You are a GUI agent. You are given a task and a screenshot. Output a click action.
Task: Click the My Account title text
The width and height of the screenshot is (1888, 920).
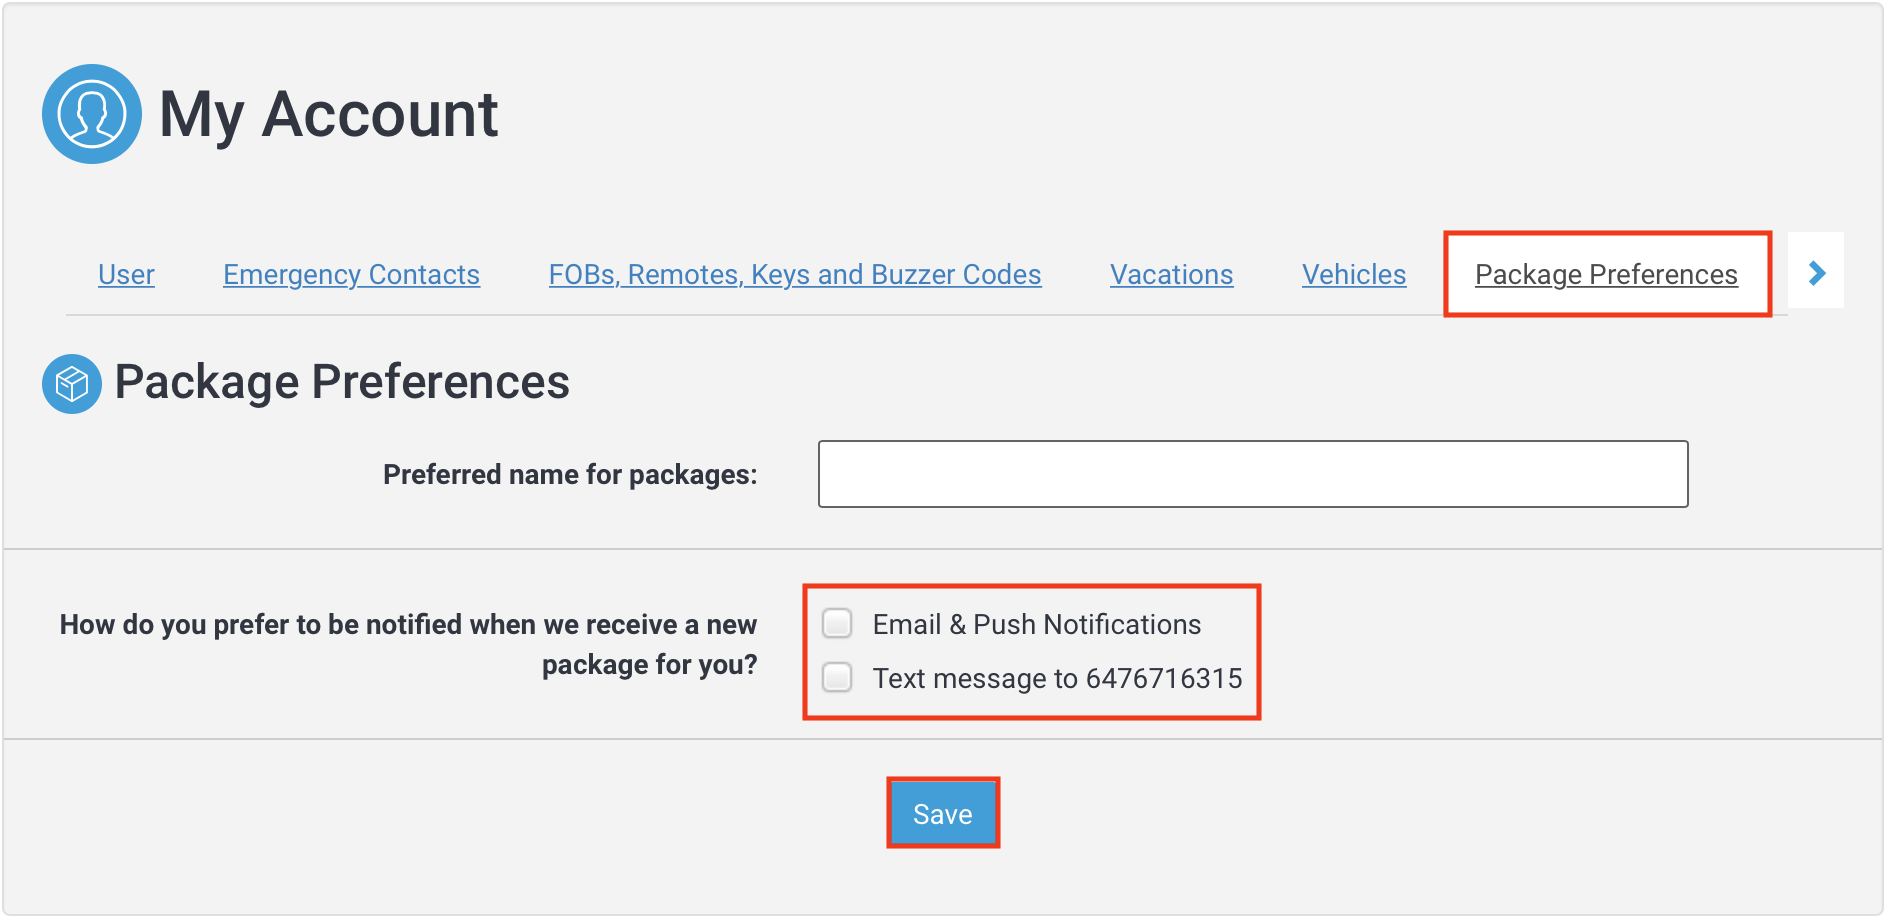[x=330, y=114]
